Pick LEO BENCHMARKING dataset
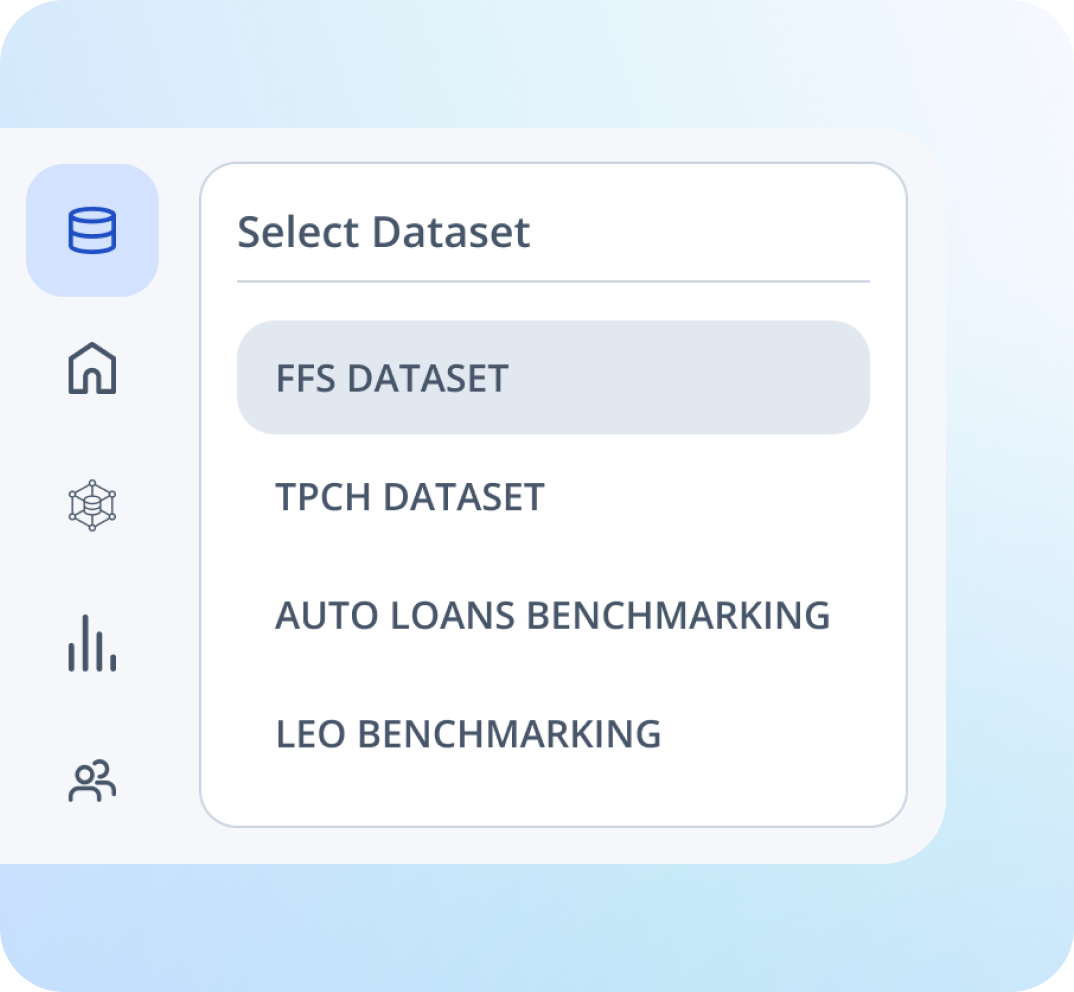 tap(468, 734)
